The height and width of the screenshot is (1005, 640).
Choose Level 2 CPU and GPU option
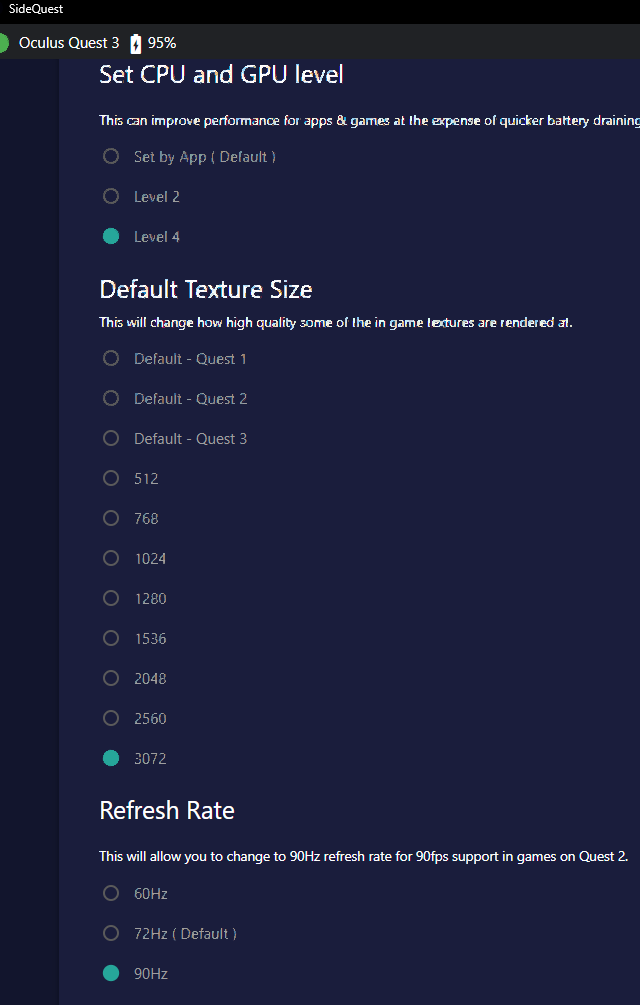tap(111, 196)
